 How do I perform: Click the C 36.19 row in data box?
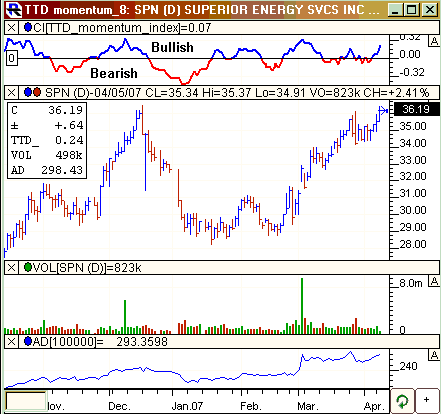click(x=47, y=110)
